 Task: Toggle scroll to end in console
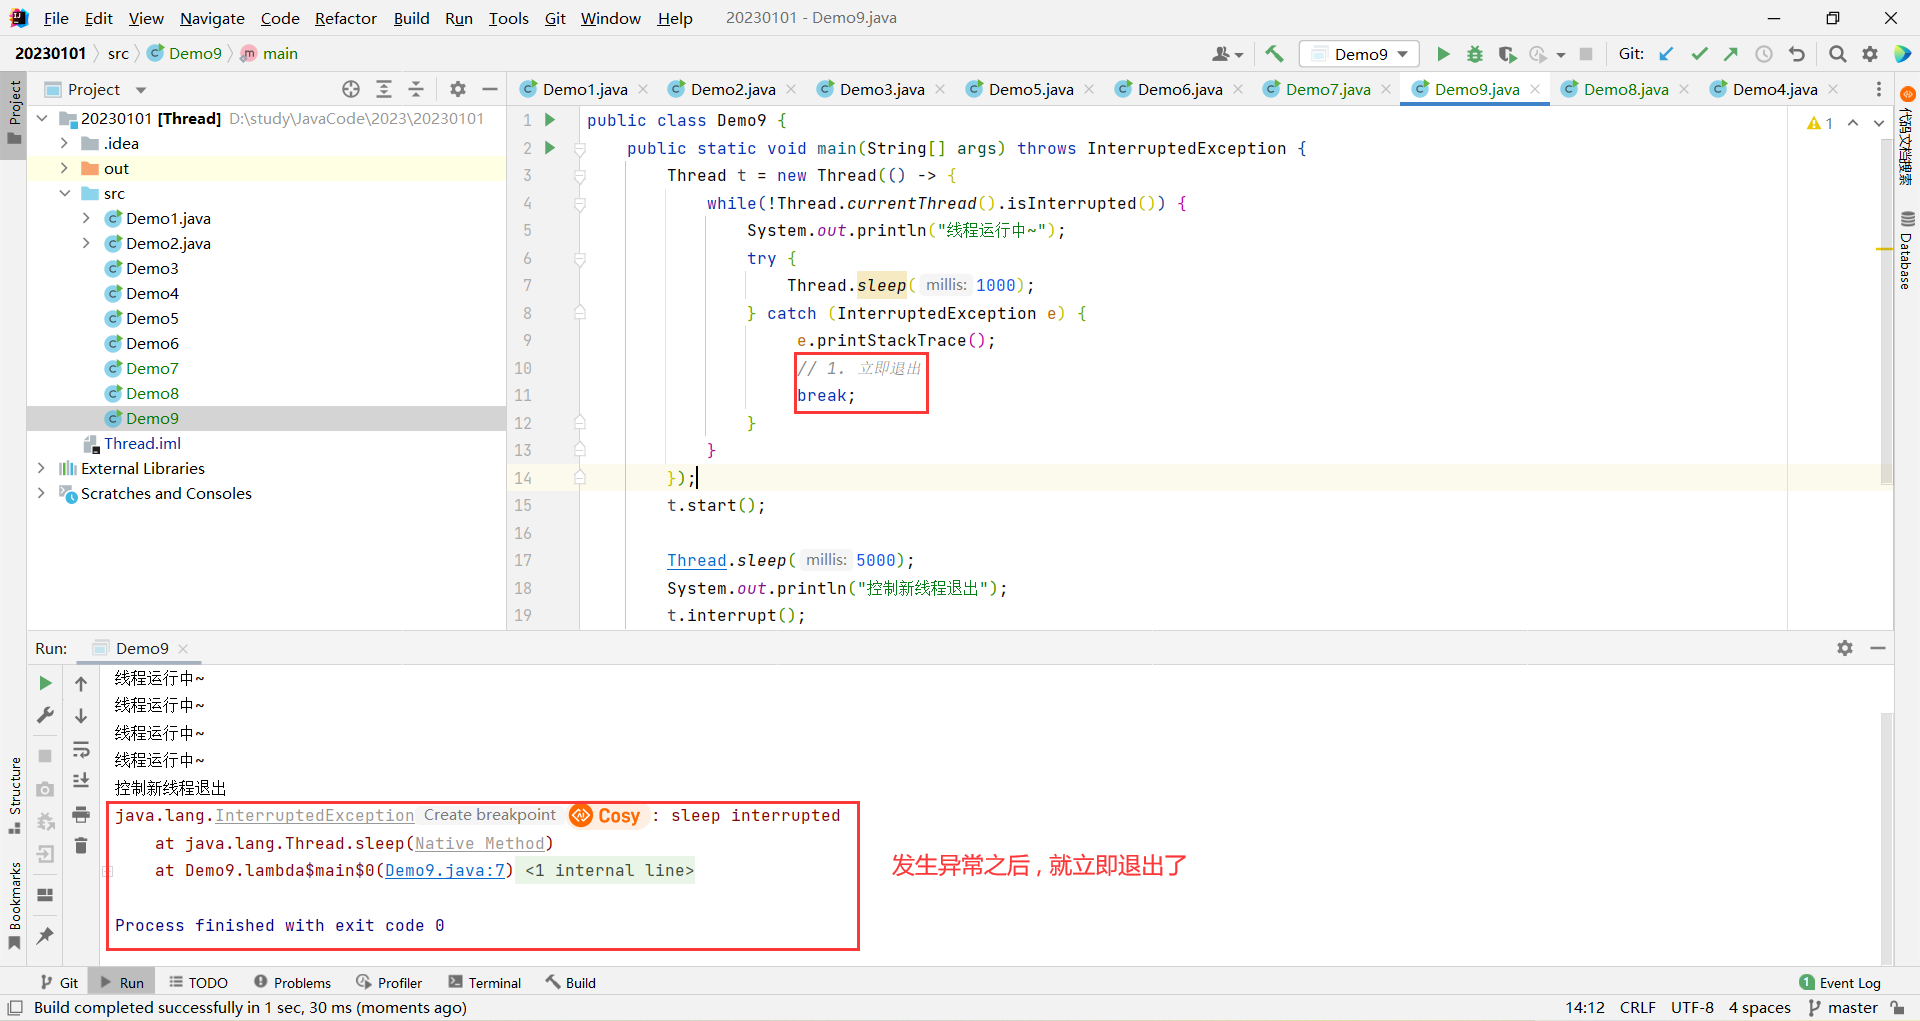click(81, 781)
